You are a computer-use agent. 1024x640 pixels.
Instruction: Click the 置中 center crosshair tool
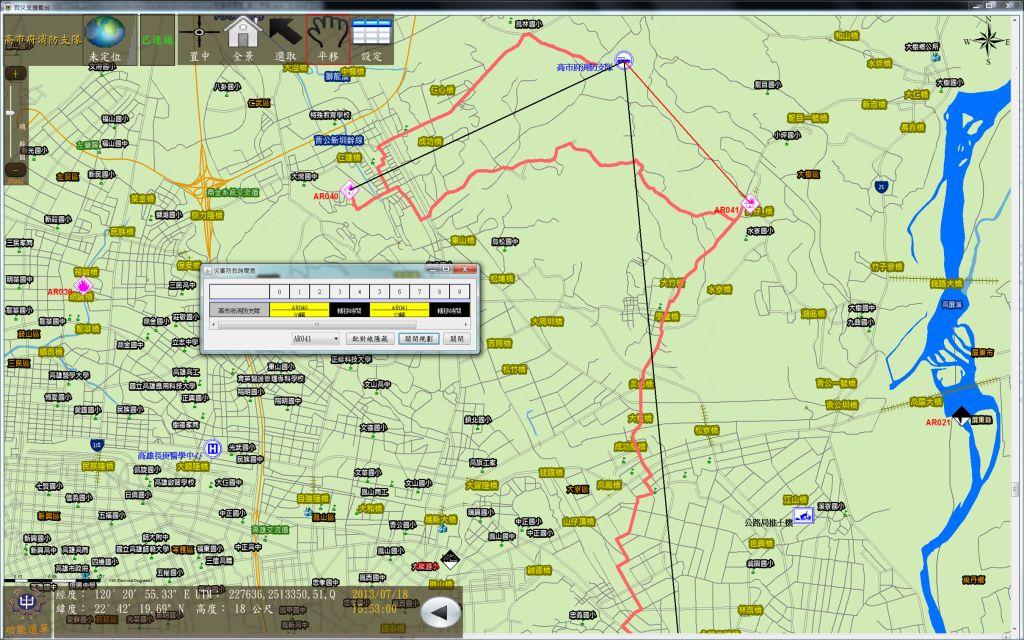coord(199,39)
